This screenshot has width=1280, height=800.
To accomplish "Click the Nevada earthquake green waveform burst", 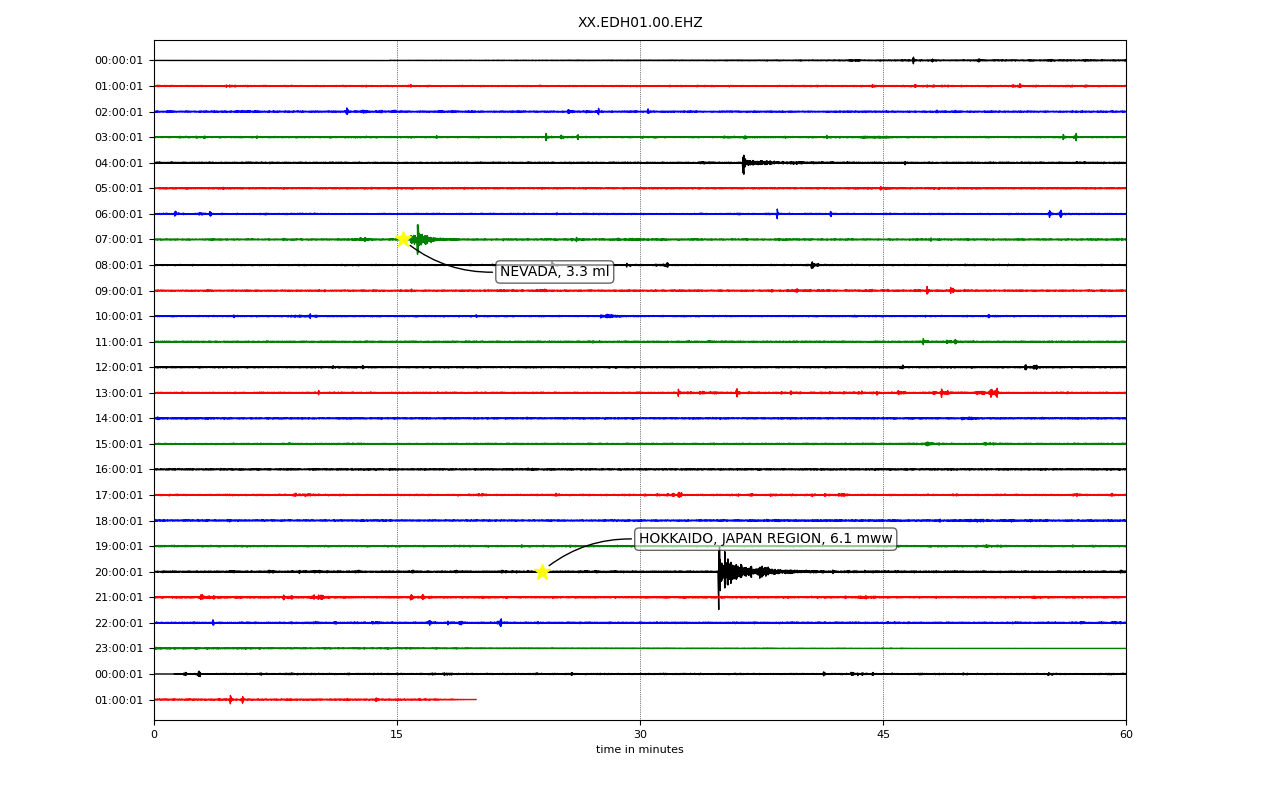I will point(425,239).
